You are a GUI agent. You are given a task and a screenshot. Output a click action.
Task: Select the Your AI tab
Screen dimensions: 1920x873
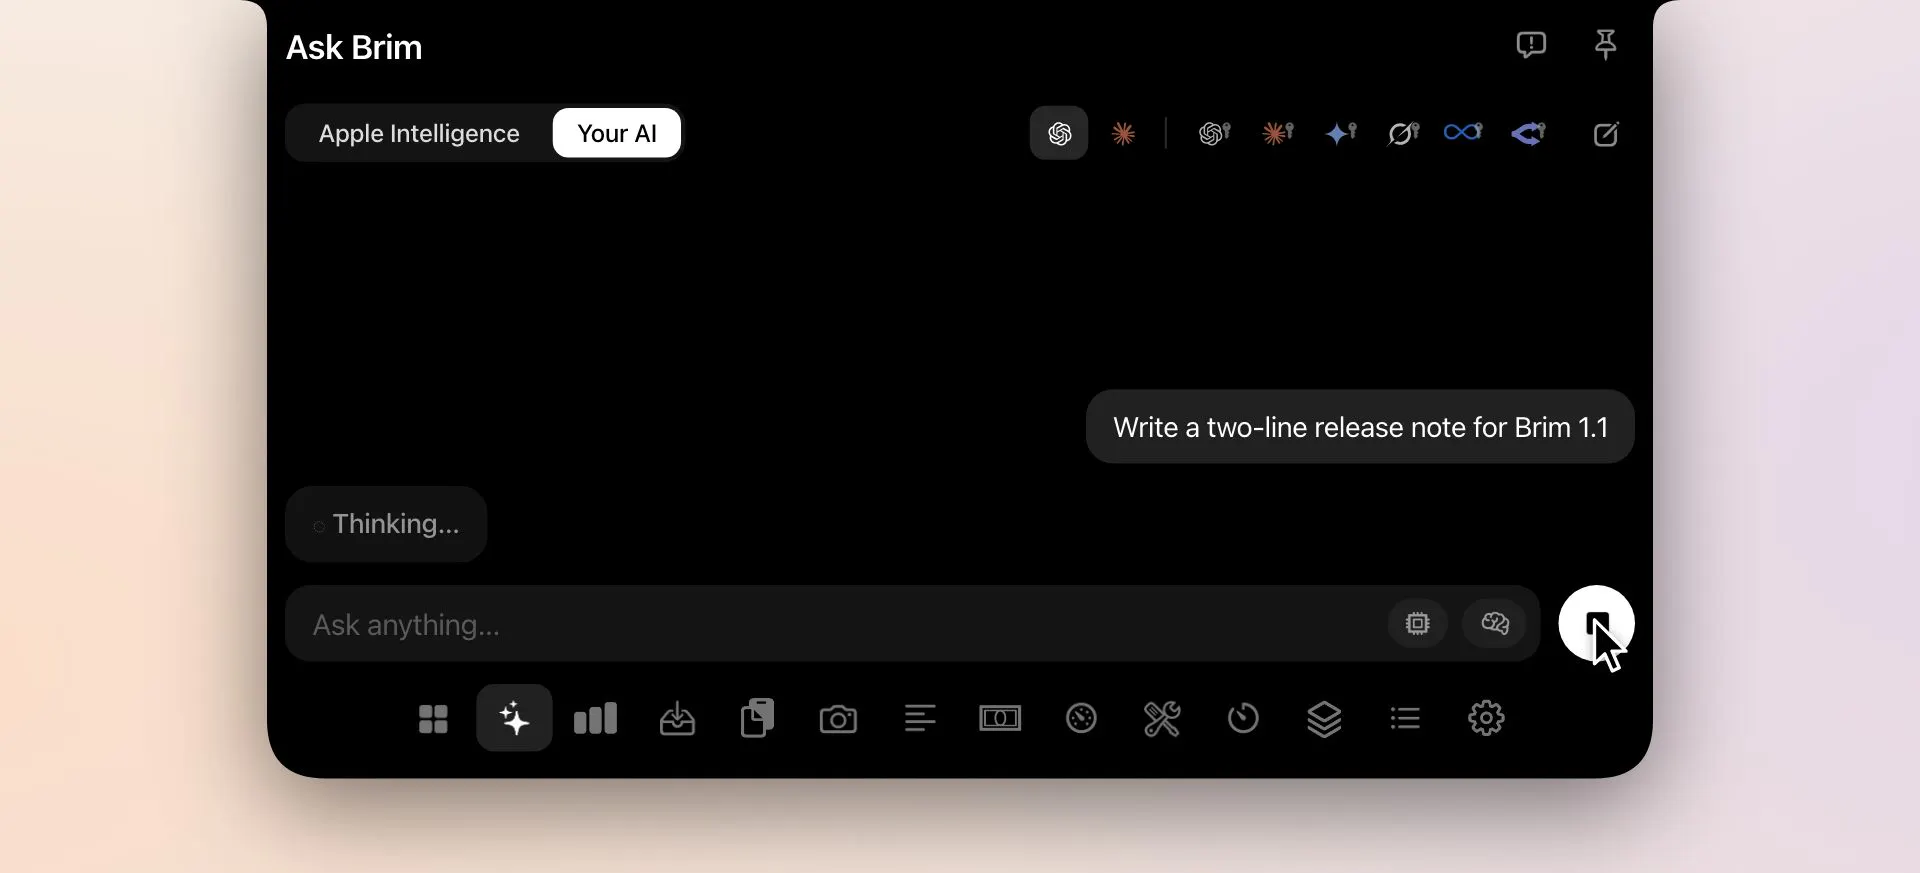pos(617,133)
